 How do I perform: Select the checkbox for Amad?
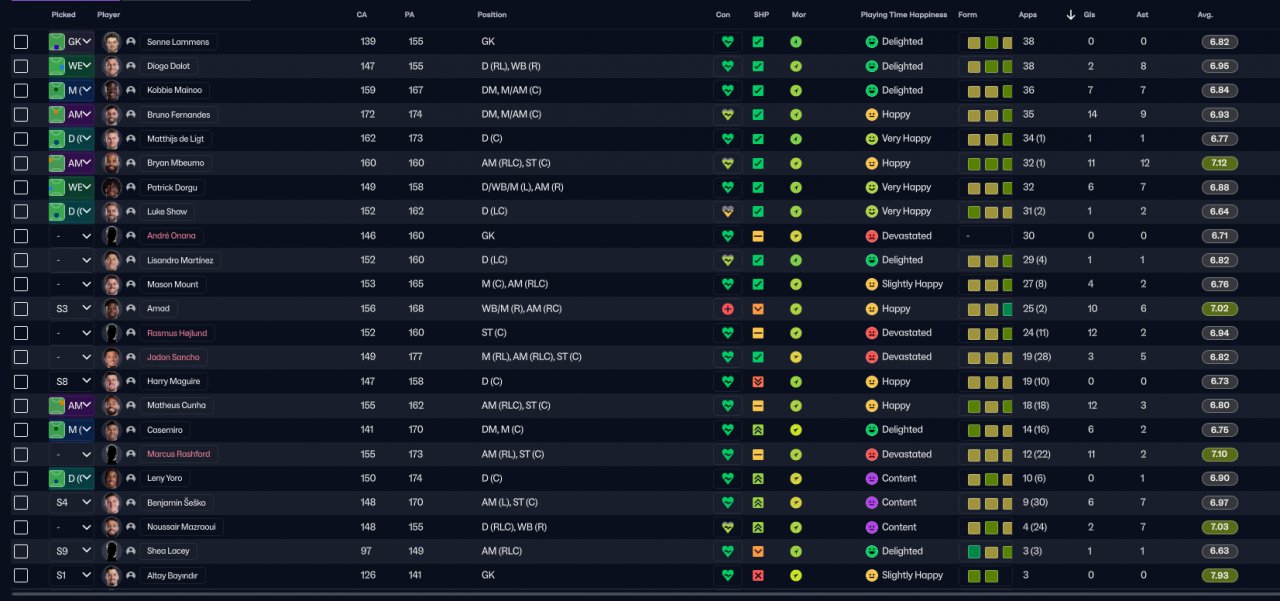coord(21,309)
